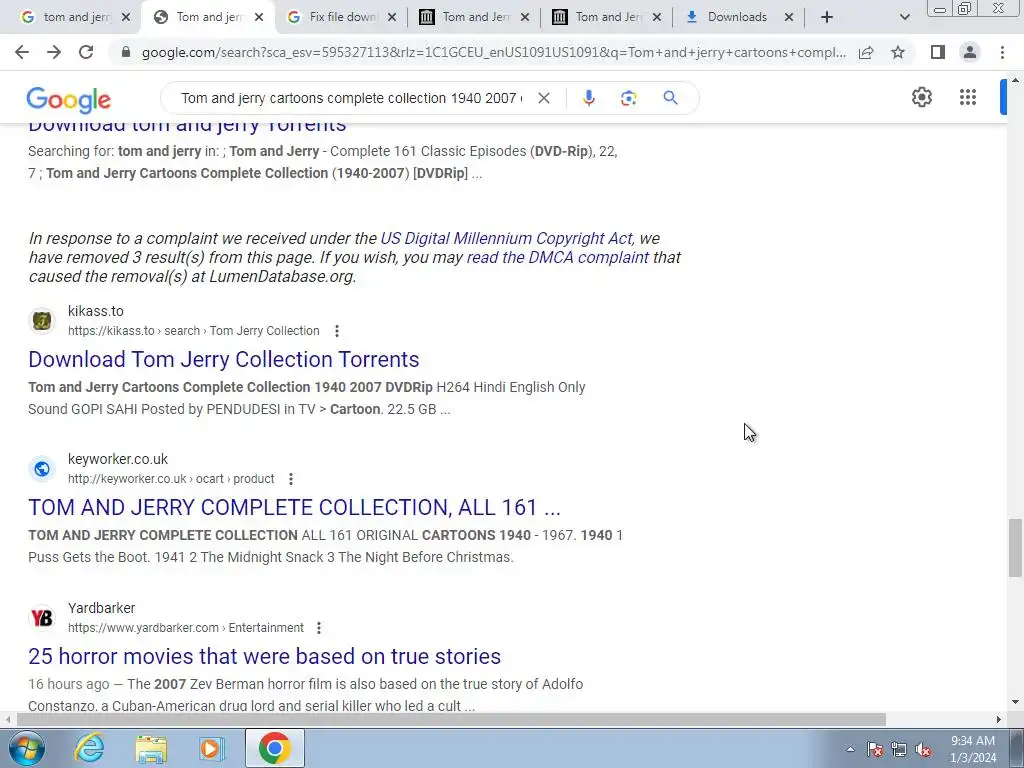1024x768 pixels.
Task: Open 'TOM AND JERRY COMPLETE COLLECTION, ALL 161' result
Action: (295, 507)
